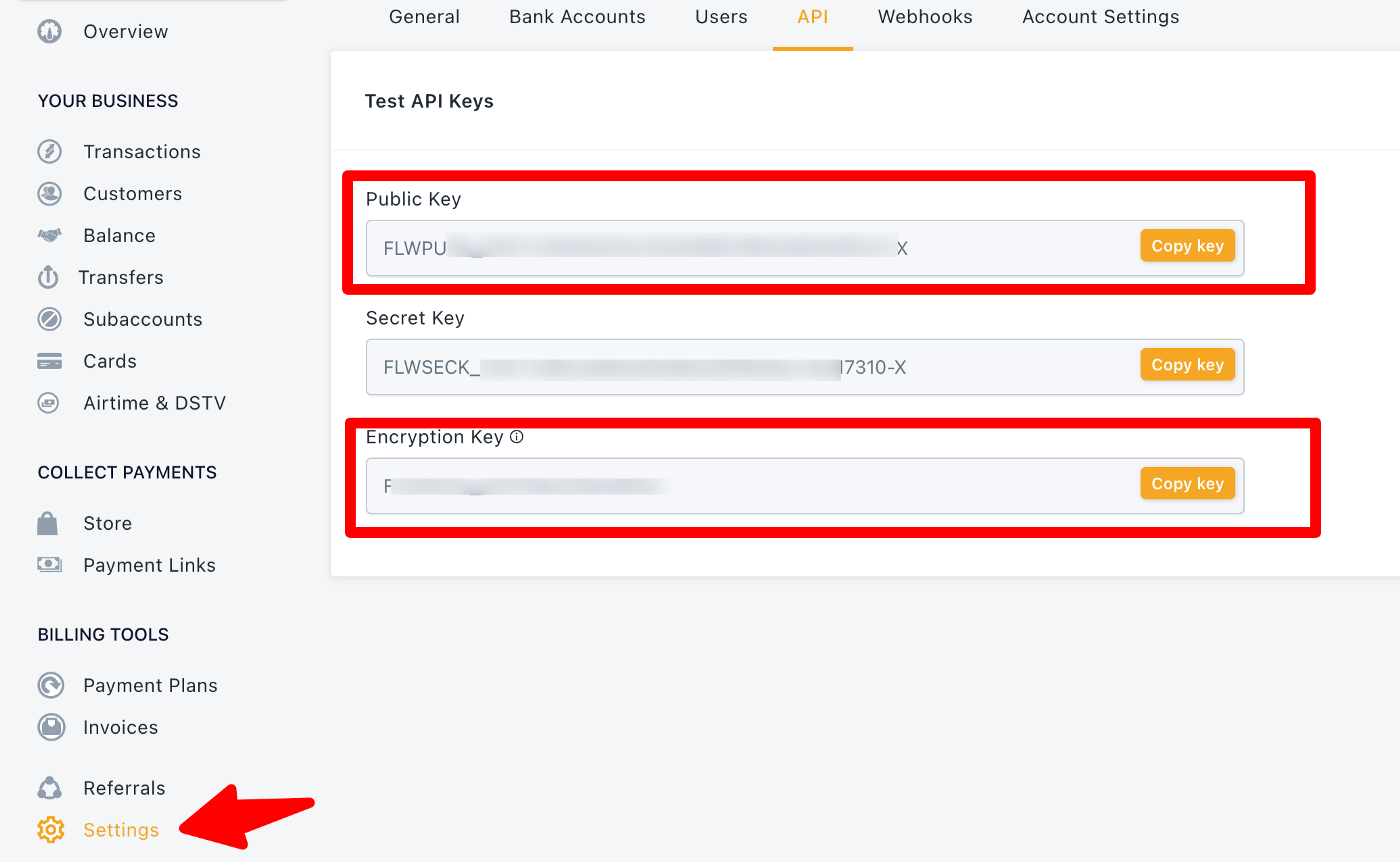
Task: Copy the Public Key
Action: (1187, 246)
